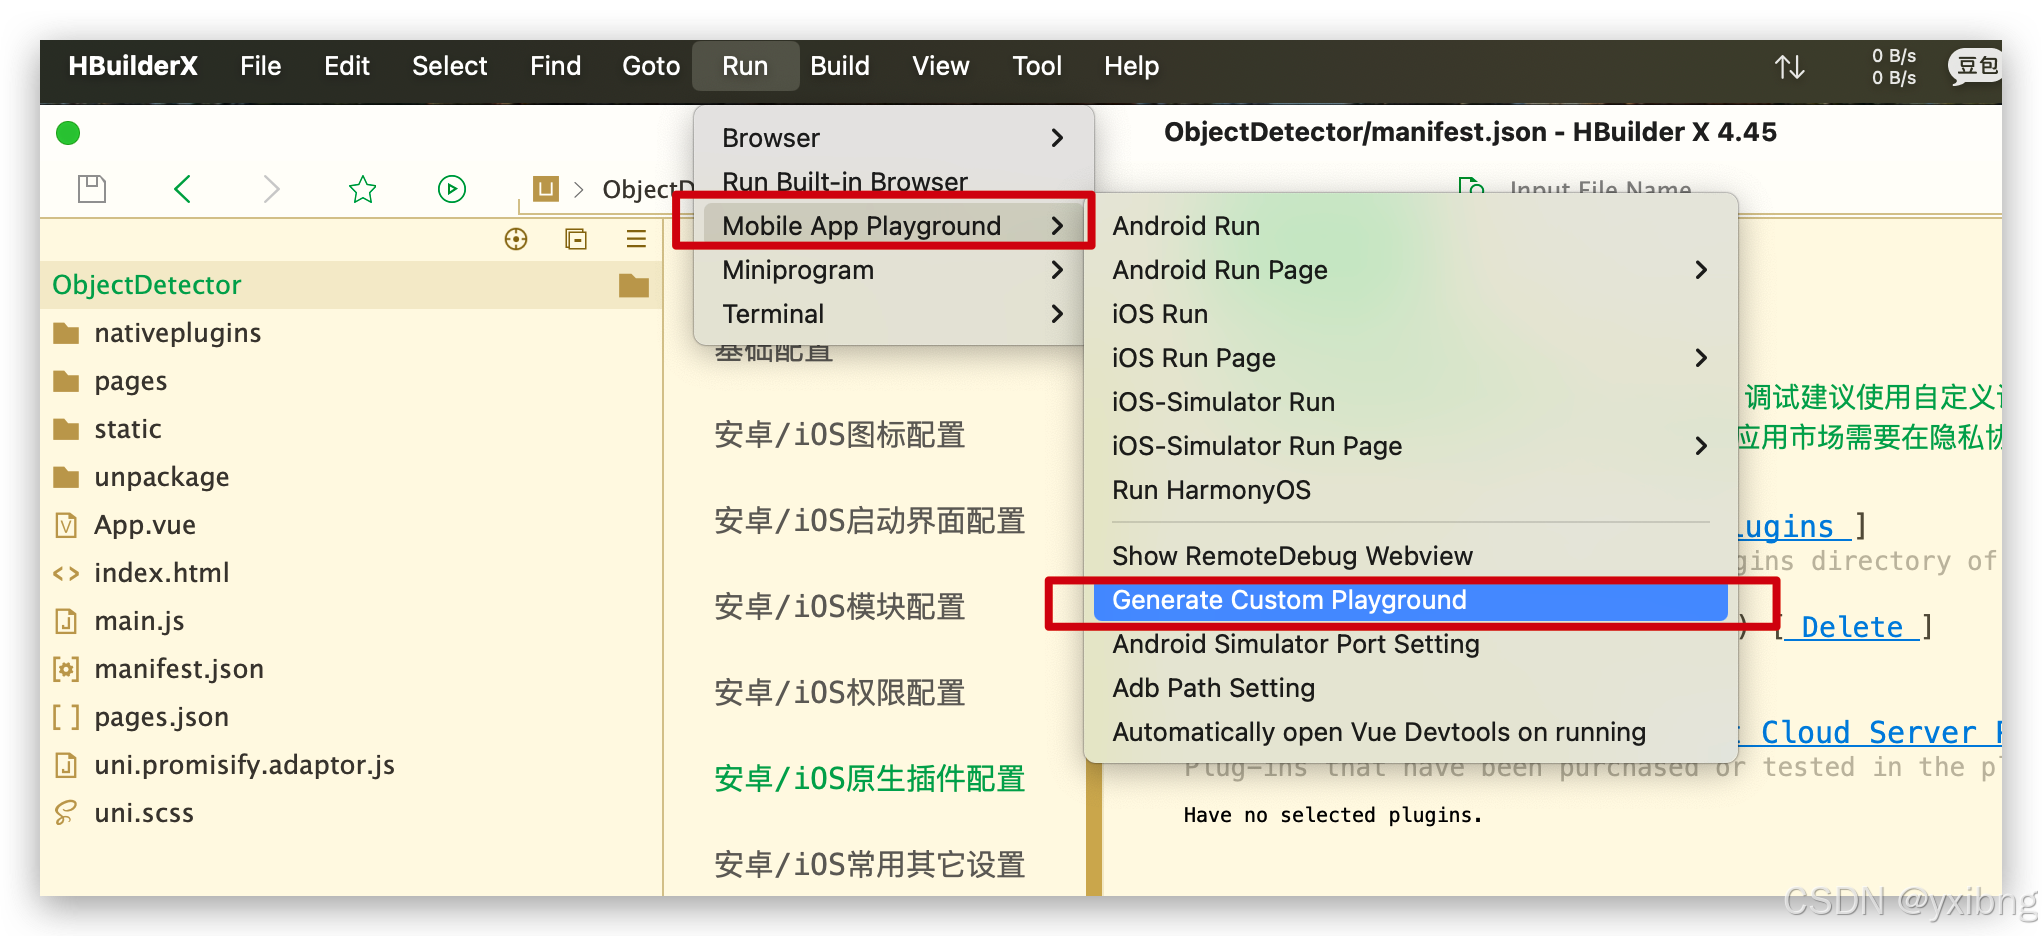
Task: Open the View menu
Action: coord(941,66)
